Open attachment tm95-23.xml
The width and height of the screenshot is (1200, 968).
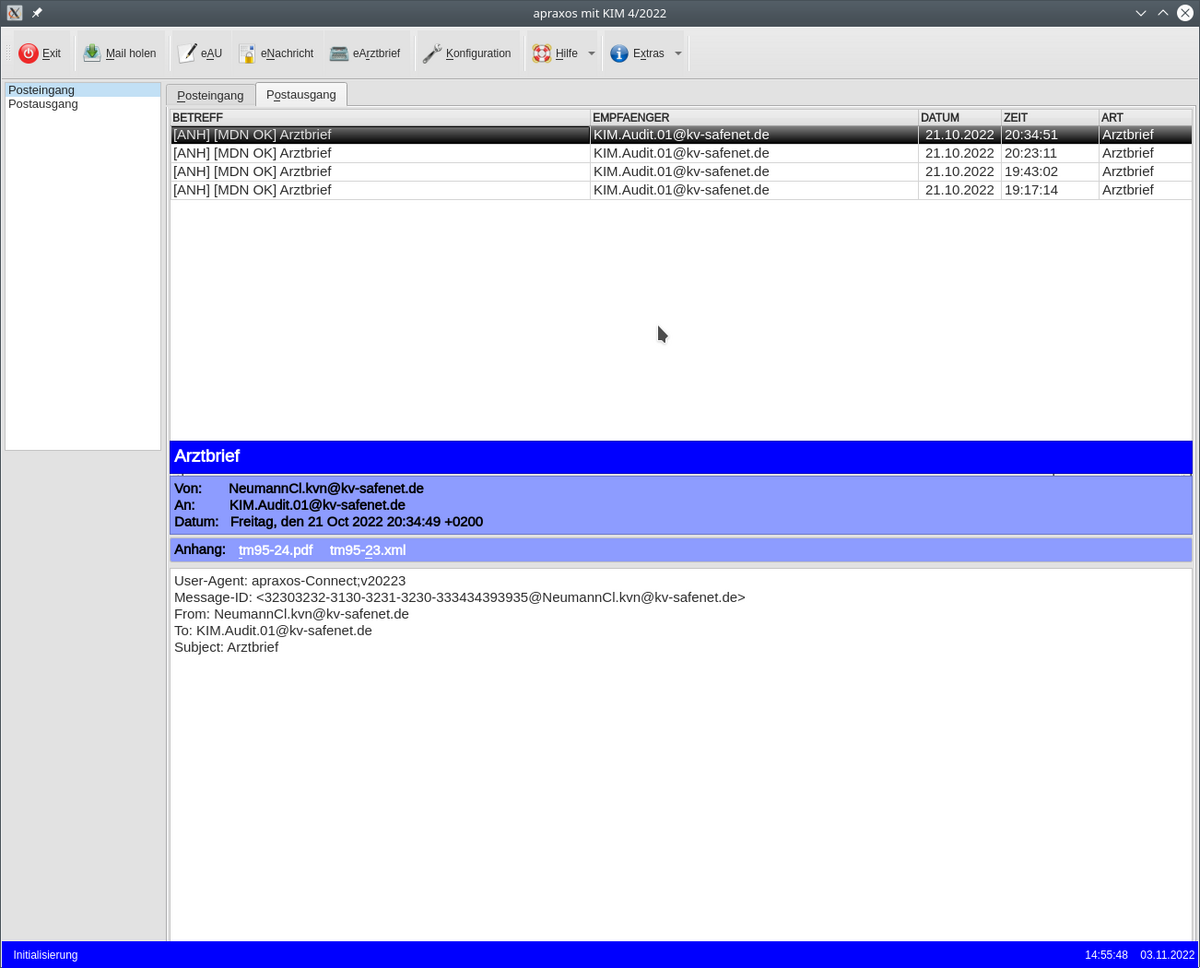[x=368, y=550]
